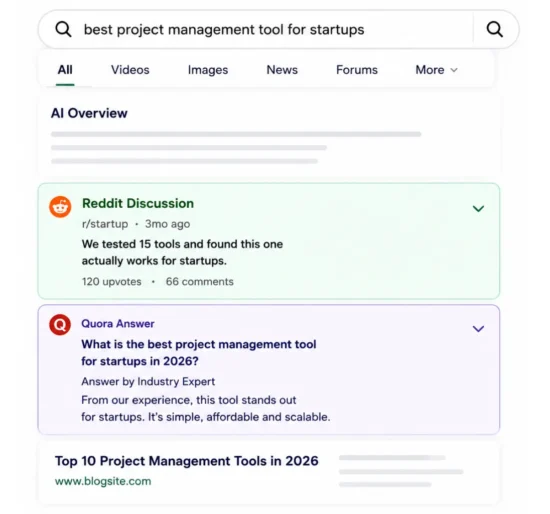The width and height of the screenshot is (550, 514).
Task: Click the magnifier icon left of search query
Action: click(x=63, y=29)
